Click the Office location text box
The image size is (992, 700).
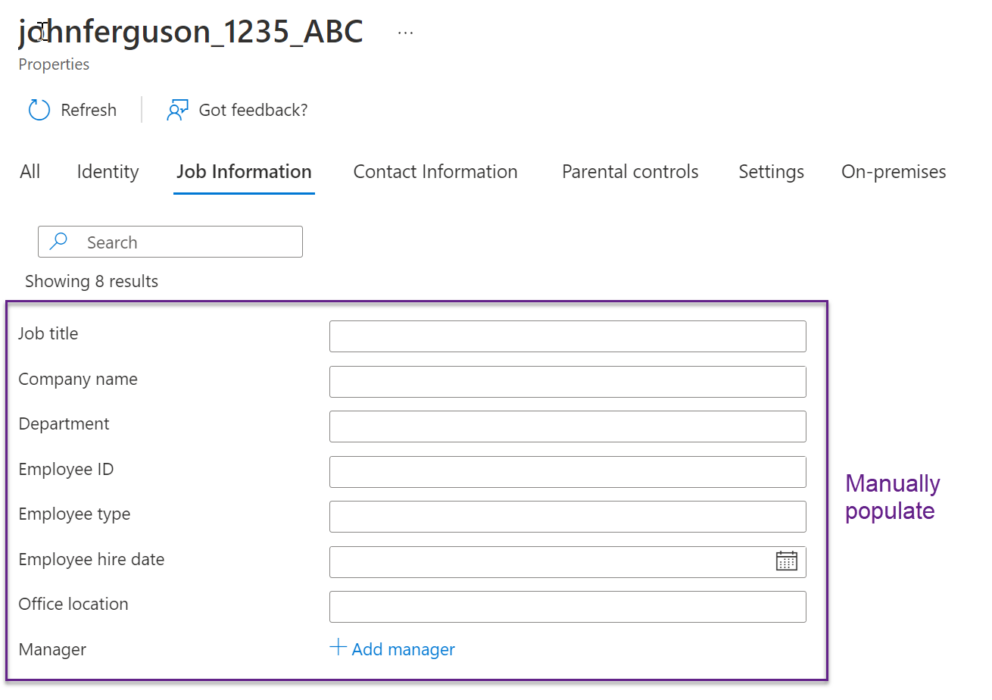(x=567, y=607)
